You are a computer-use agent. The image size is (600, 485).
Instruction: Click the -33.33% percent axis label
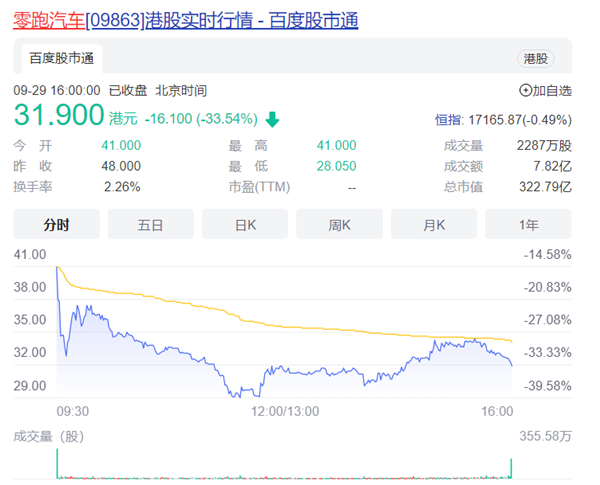pyautogui.click(x=548, y=352)
